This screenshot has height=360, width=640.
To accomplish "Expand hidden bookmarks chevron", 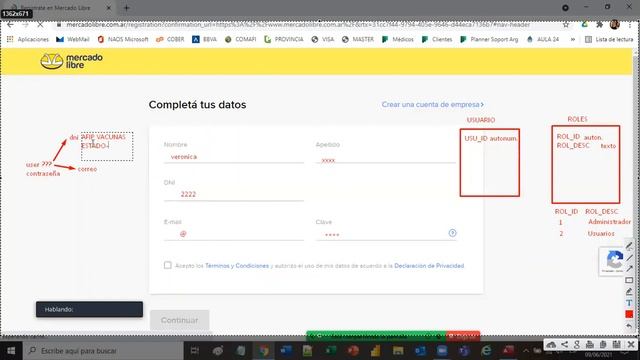I will click(x=573, y=40).
